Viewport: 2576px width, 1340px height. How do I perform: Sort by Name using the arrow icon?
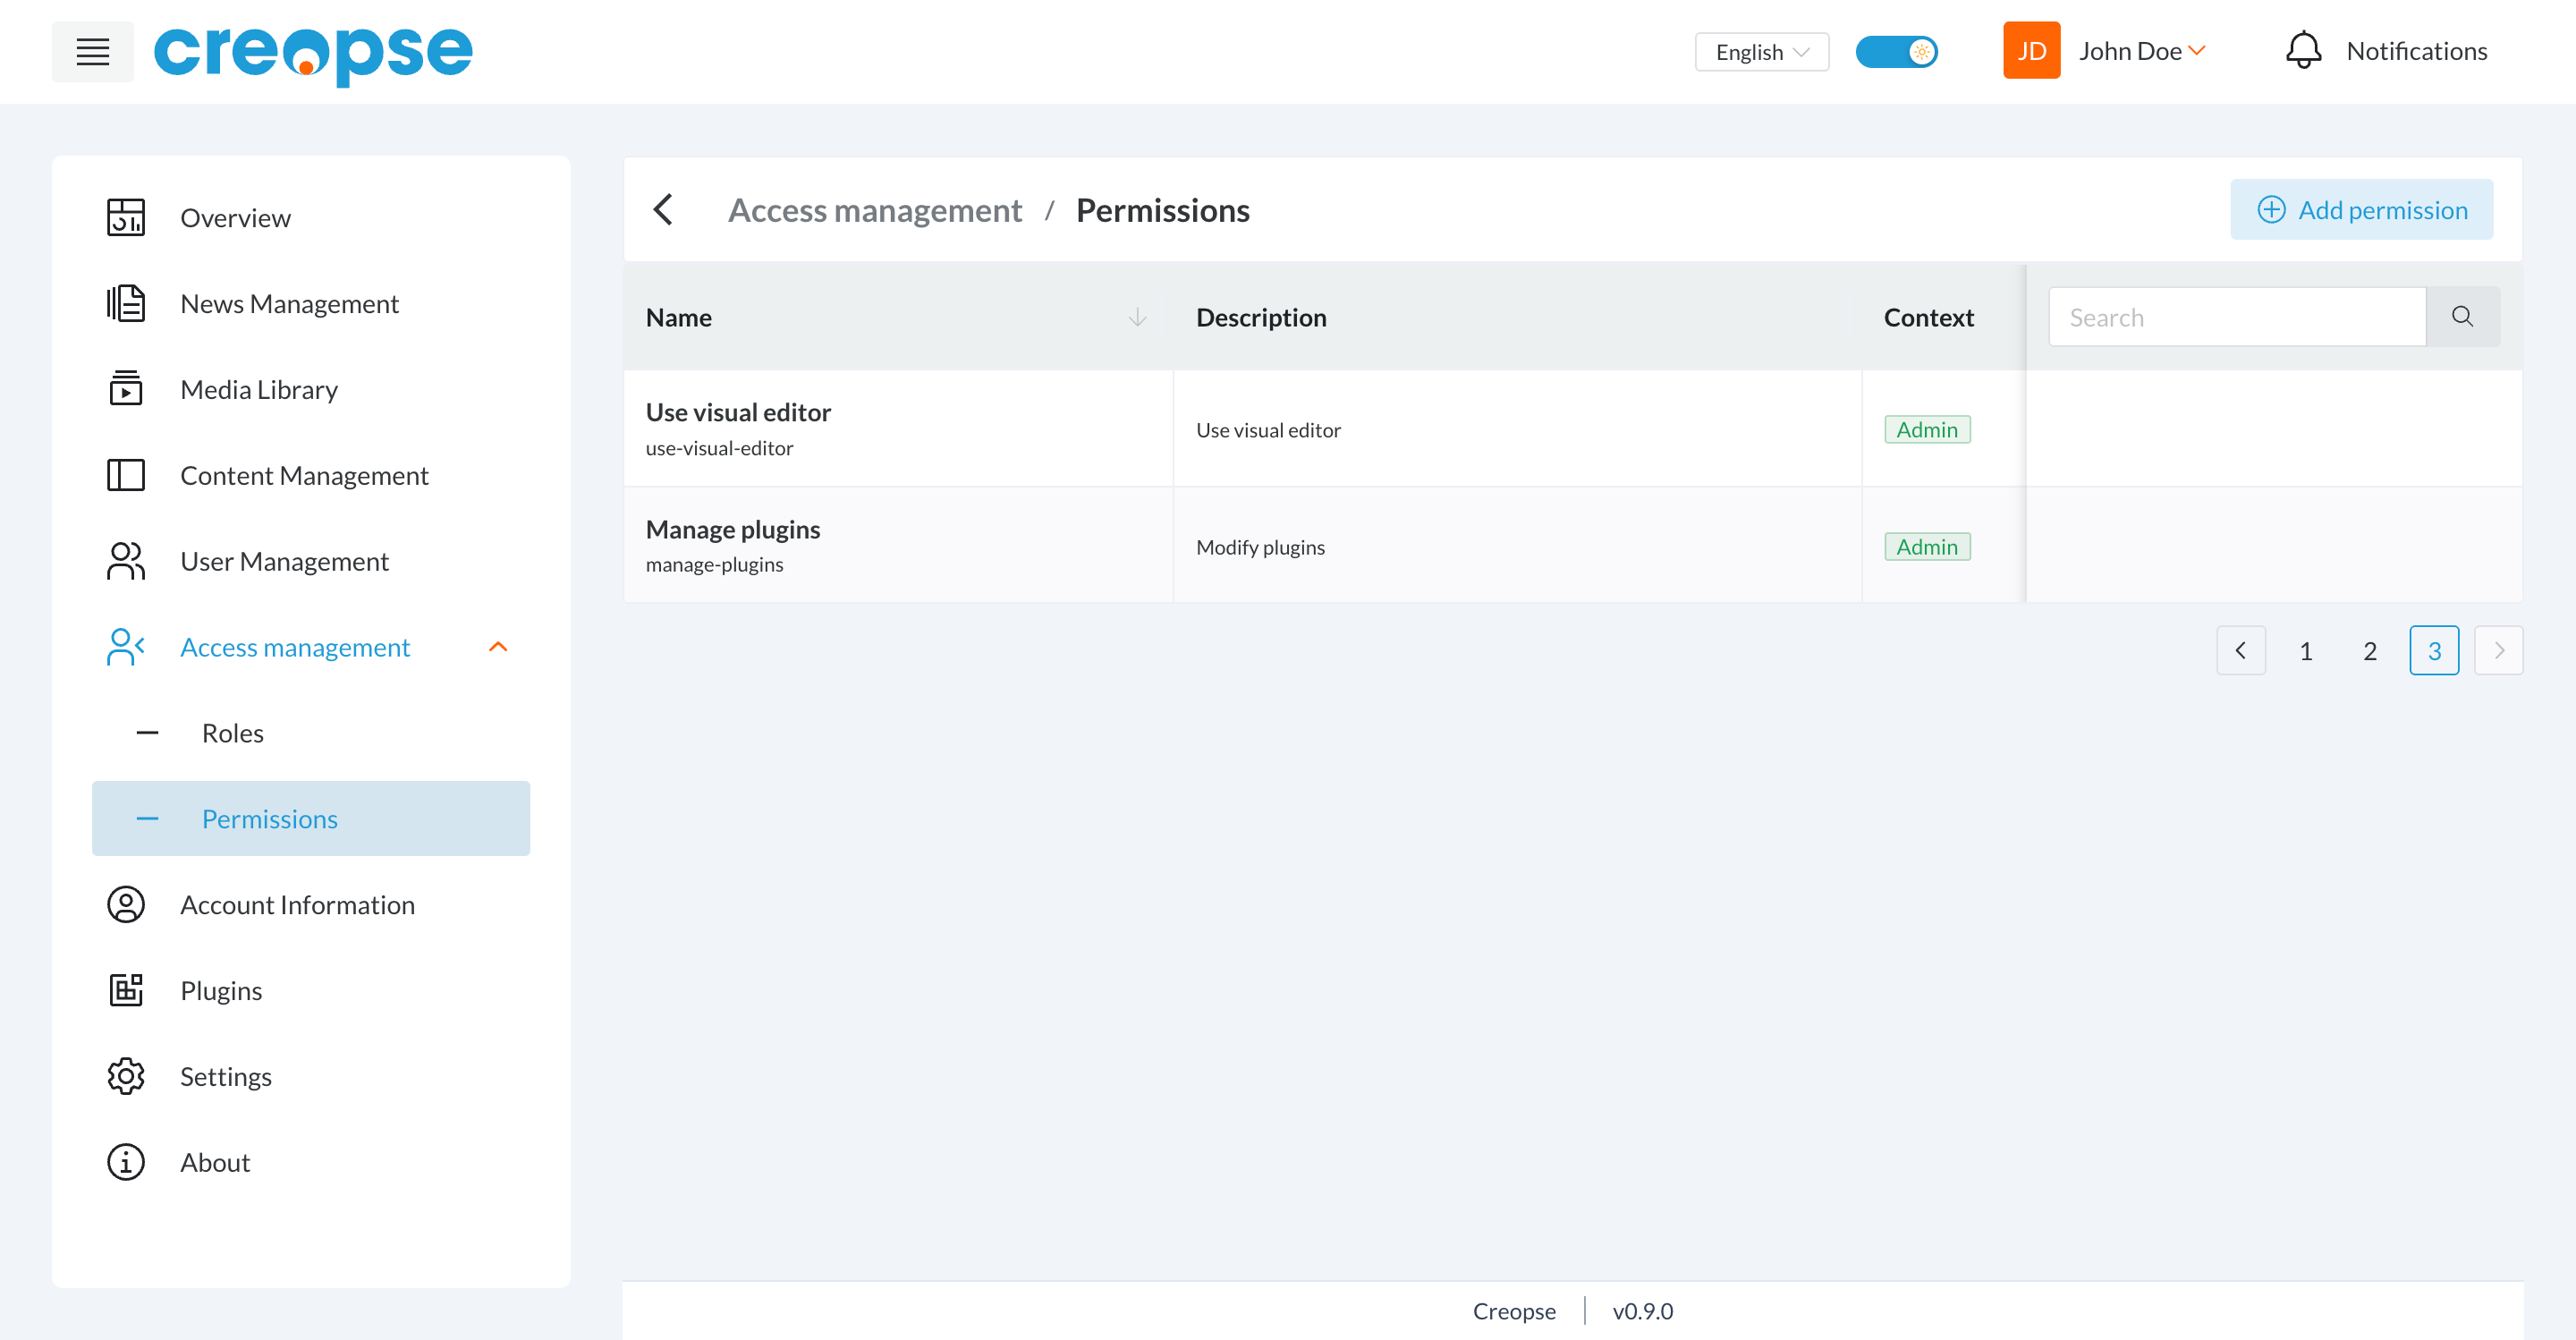(x=1137, y=318)
